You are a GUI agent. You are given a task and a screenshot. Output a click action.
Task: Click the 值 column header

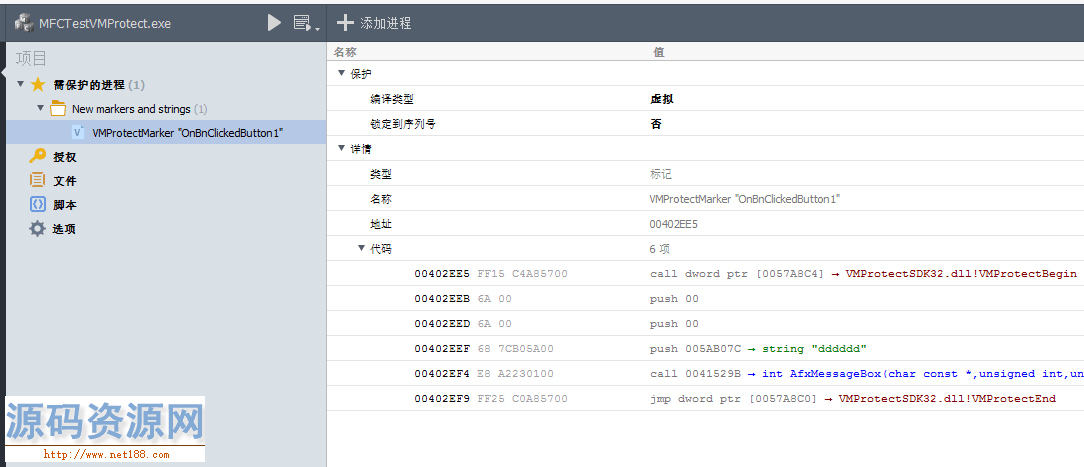click(x=659, y=53)
